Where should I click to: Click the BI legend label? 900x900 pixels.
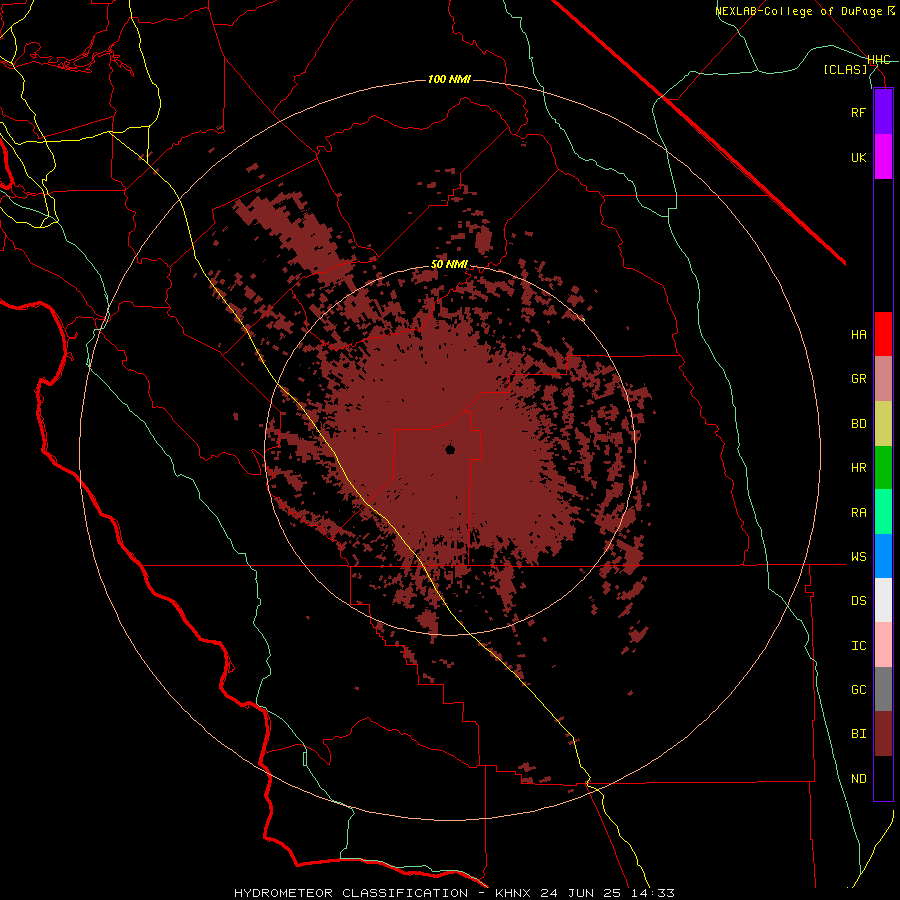point(858,734)
